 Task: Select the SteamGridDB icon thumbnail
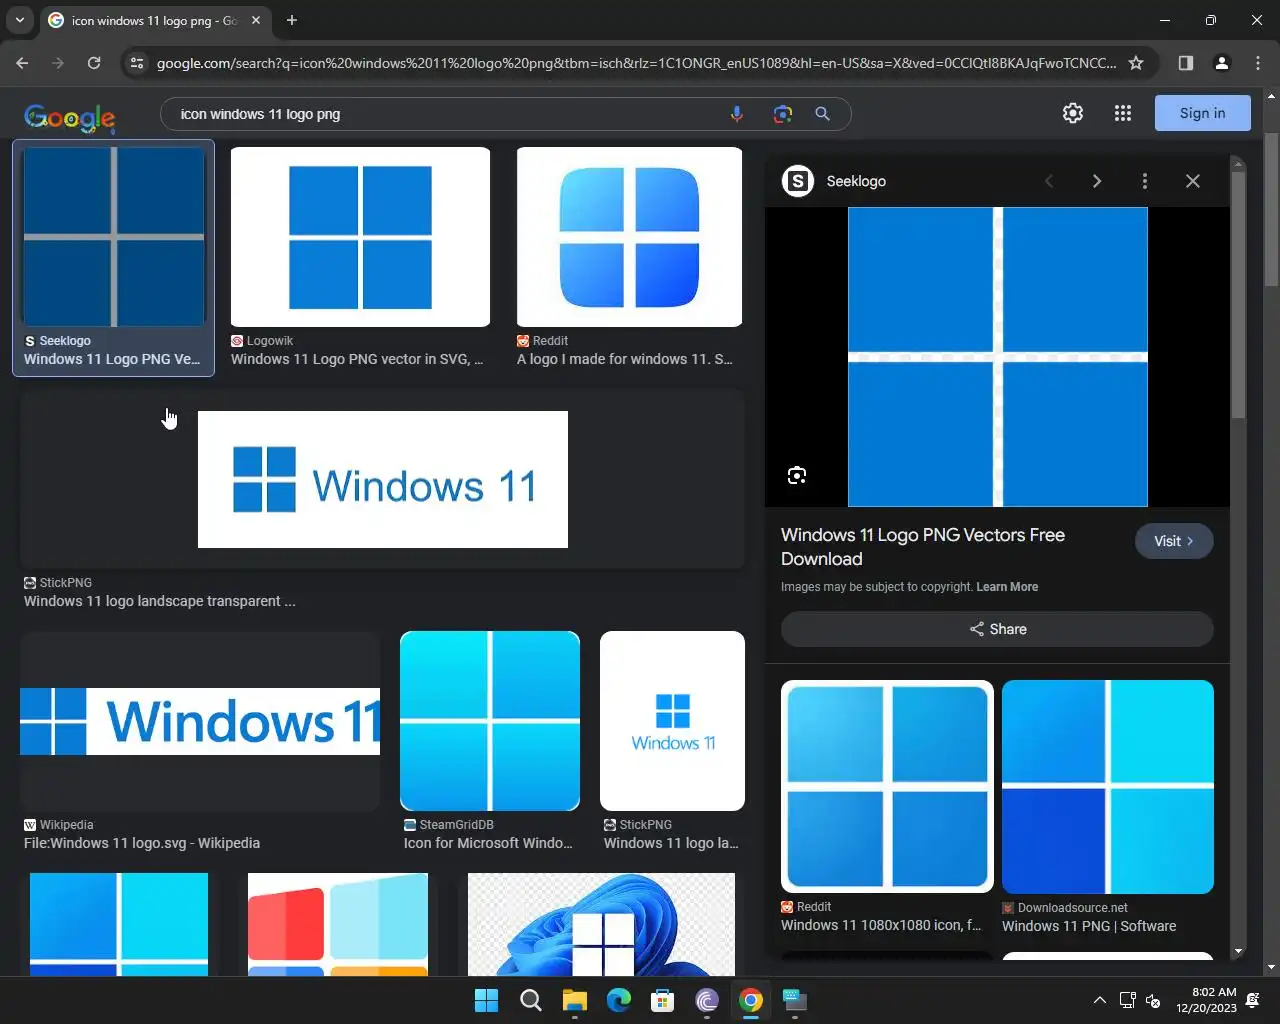tap(490, 721)
